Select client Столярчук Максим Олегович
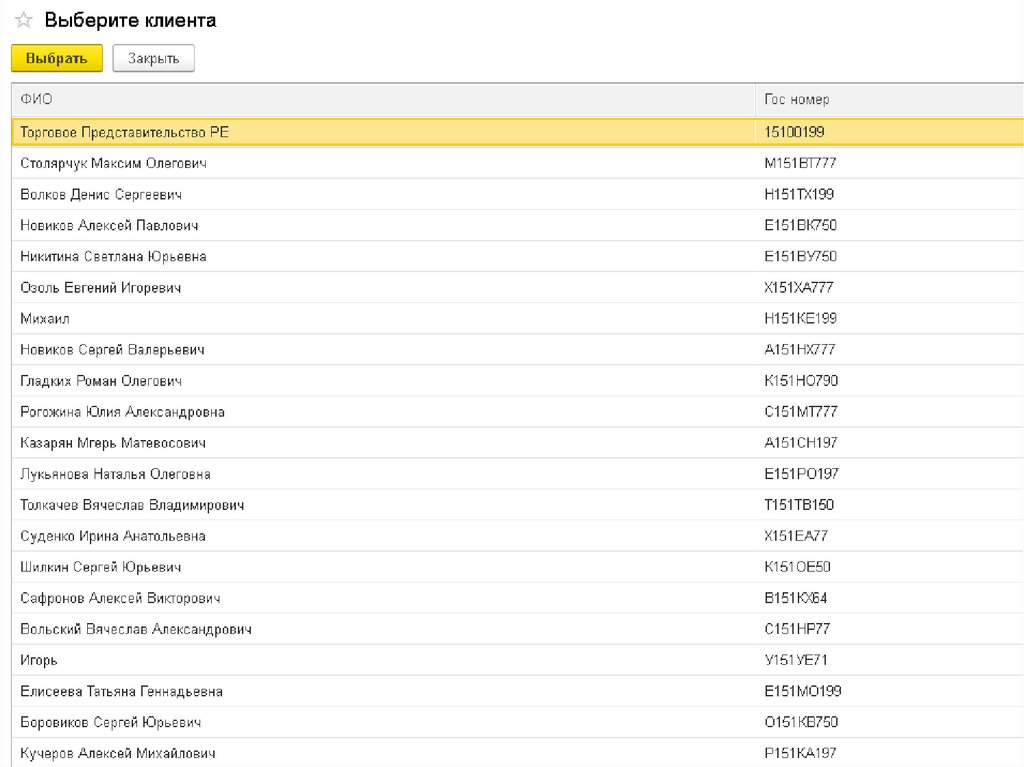 pos(114,163)
